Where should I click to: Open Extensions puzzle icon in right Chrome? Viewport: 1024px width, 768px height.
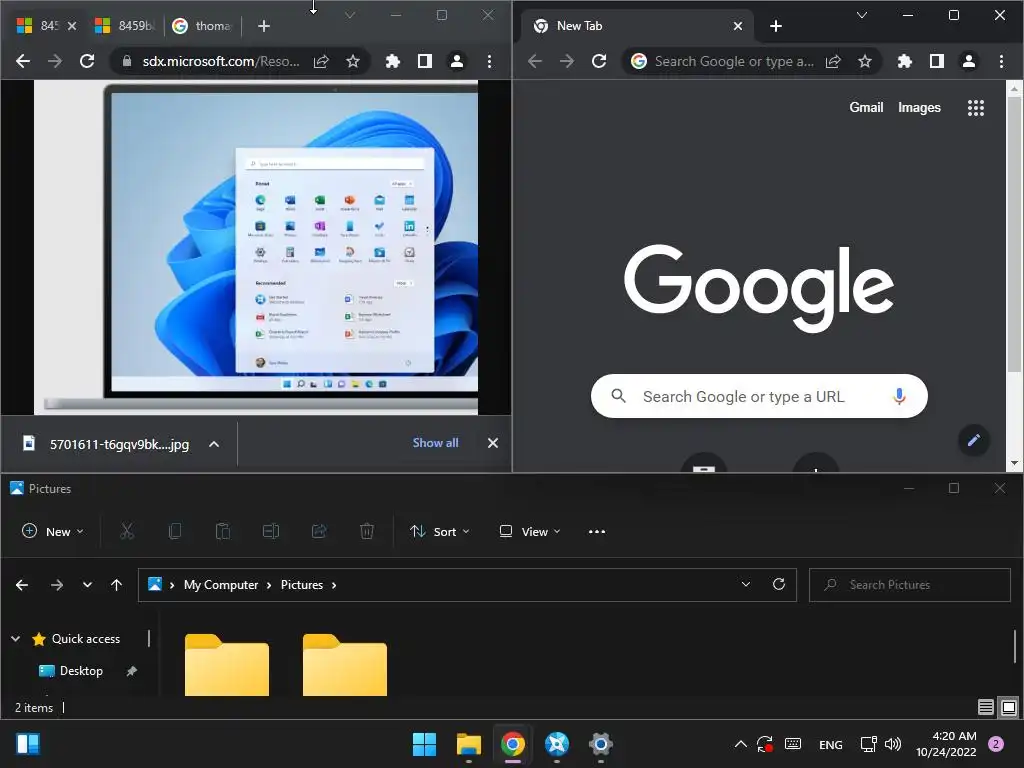(904, 61)
